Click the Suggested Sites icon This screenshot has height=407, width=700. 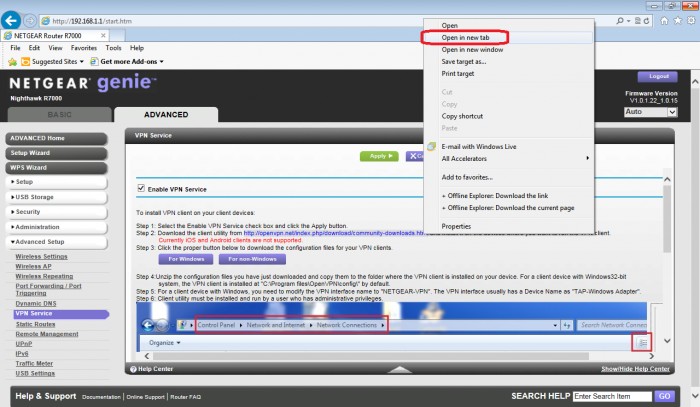point(25,62)
